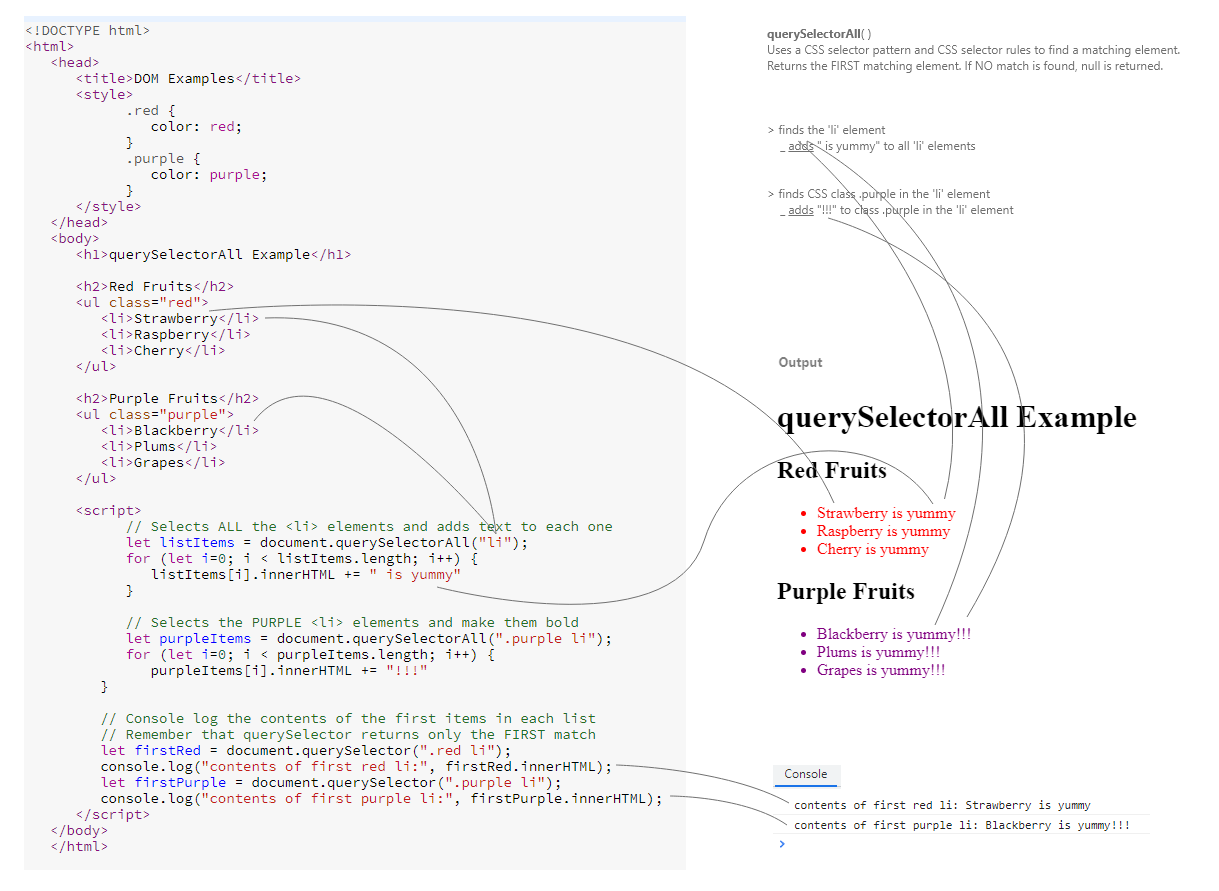Click the <!DOCTYPE html> code line
The height and width of the screenshot is (891, 1219).
(88, 30)
